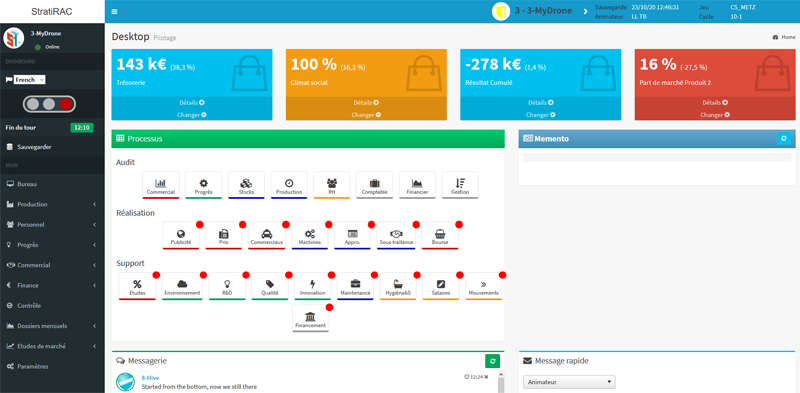Open the Commerciaux tile
The image size is (800, 393).
[x=266, y=236]
